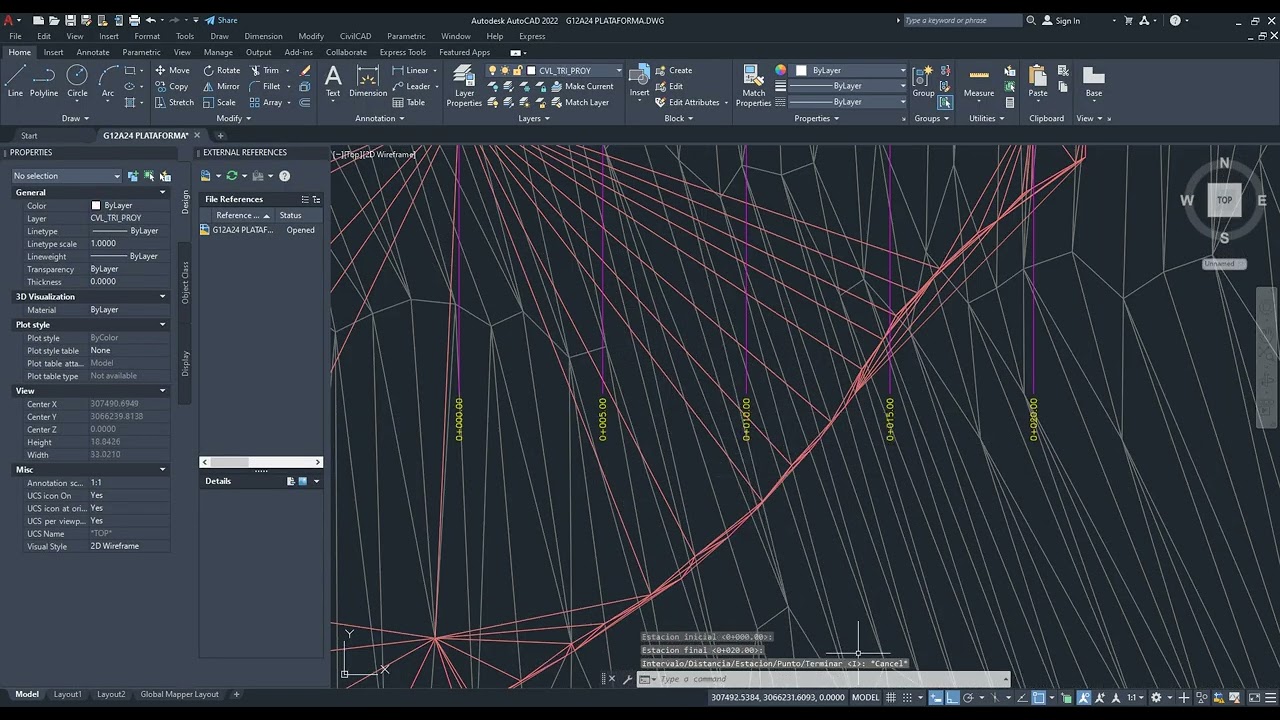Screen dimensions: 1280x720
Task: Expand the Annotation panel dropdown
Action: pos(380,118)
